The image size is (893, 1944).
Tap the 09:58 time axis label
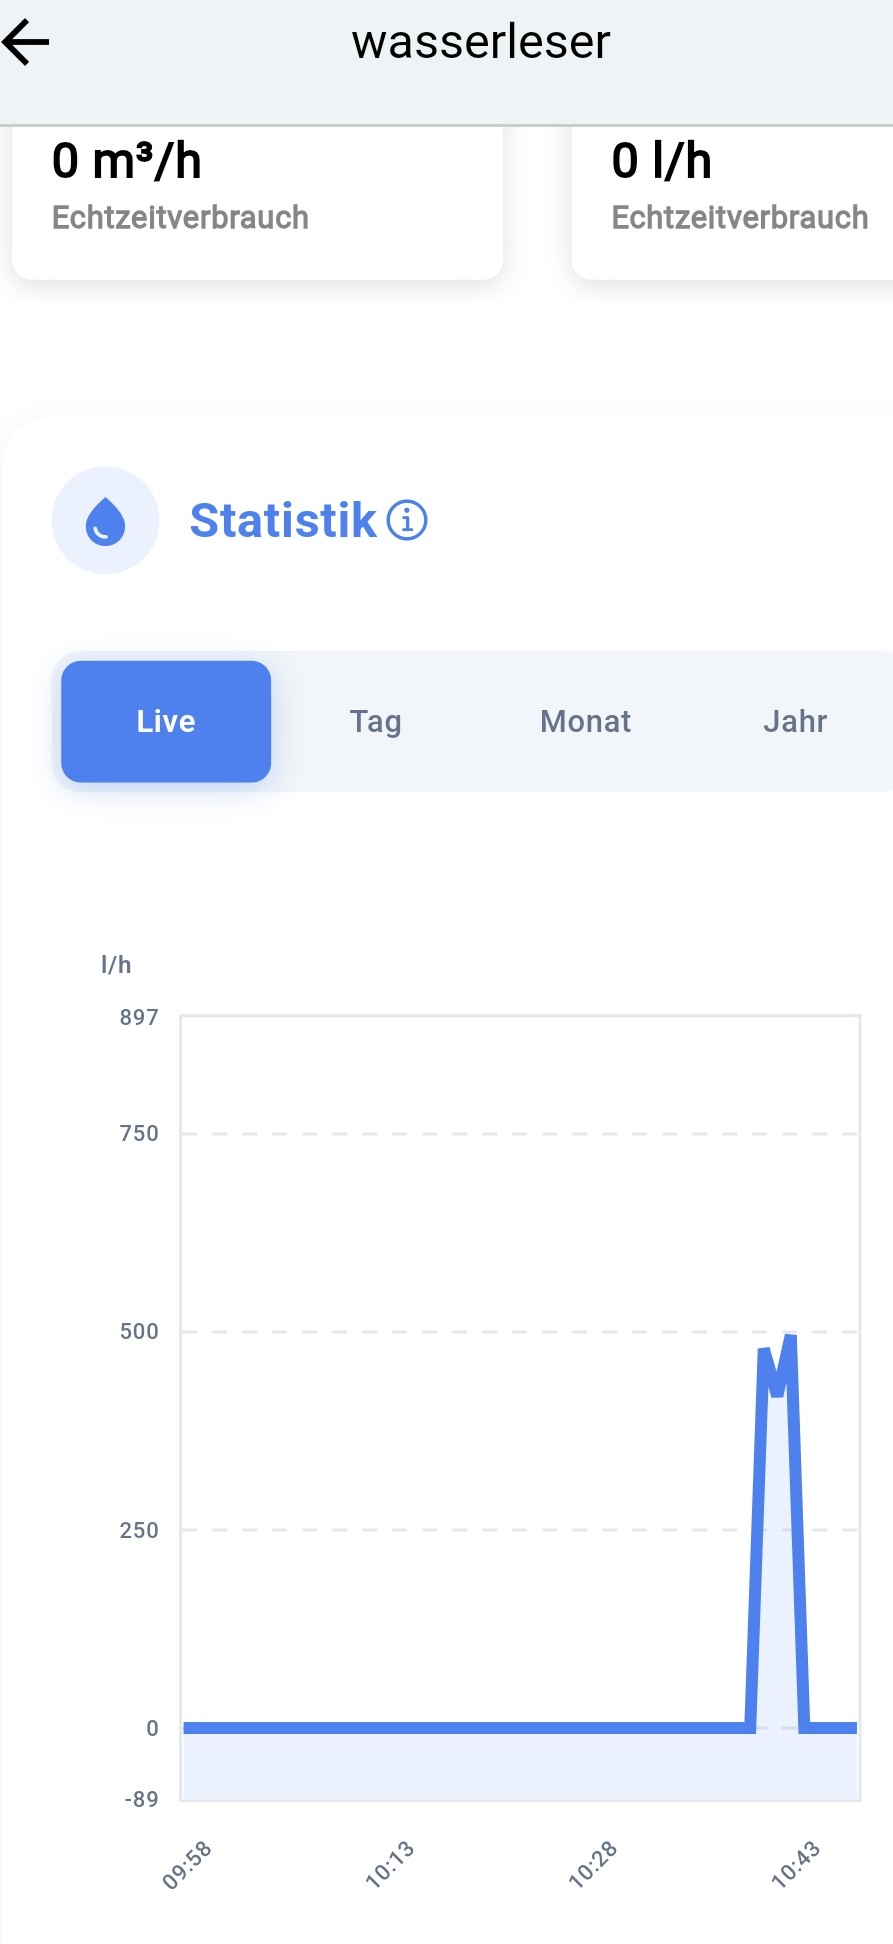pos(187,1864)
